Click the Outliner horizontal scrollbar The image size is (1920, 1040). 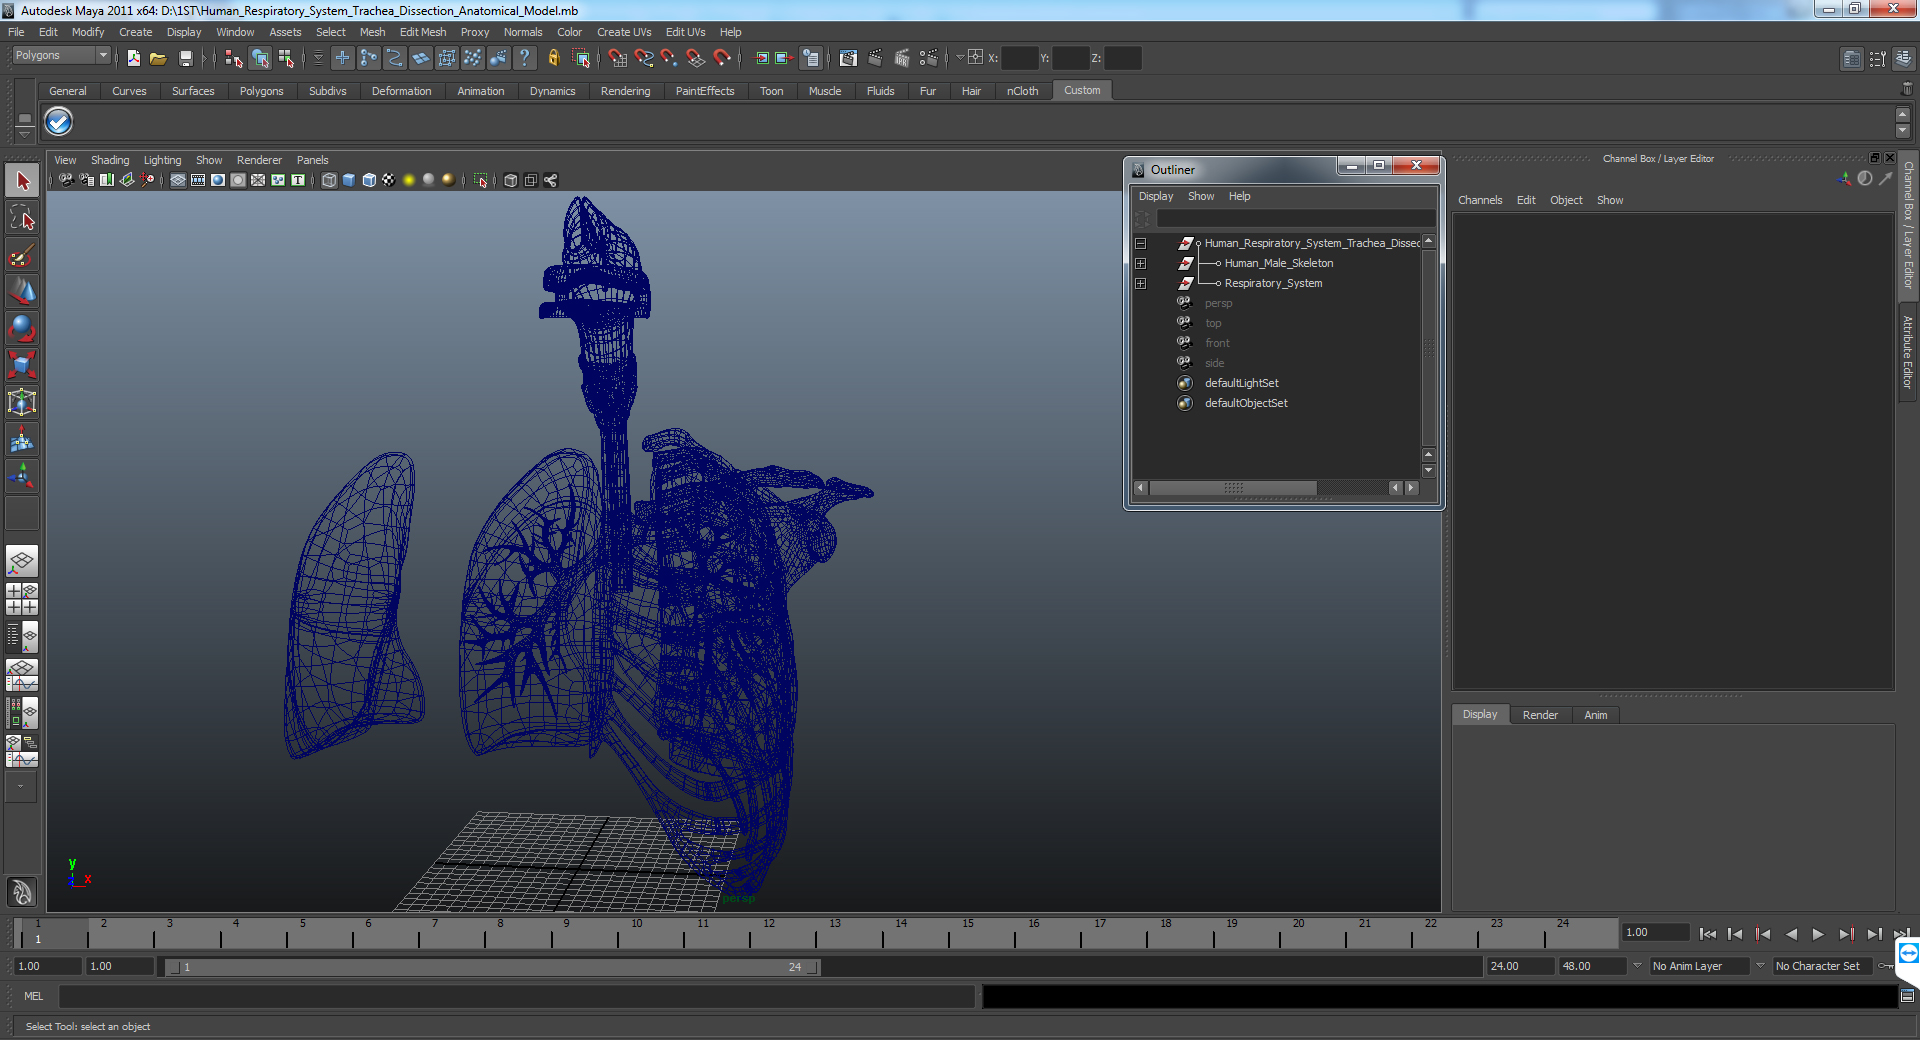coord(1233,488)
